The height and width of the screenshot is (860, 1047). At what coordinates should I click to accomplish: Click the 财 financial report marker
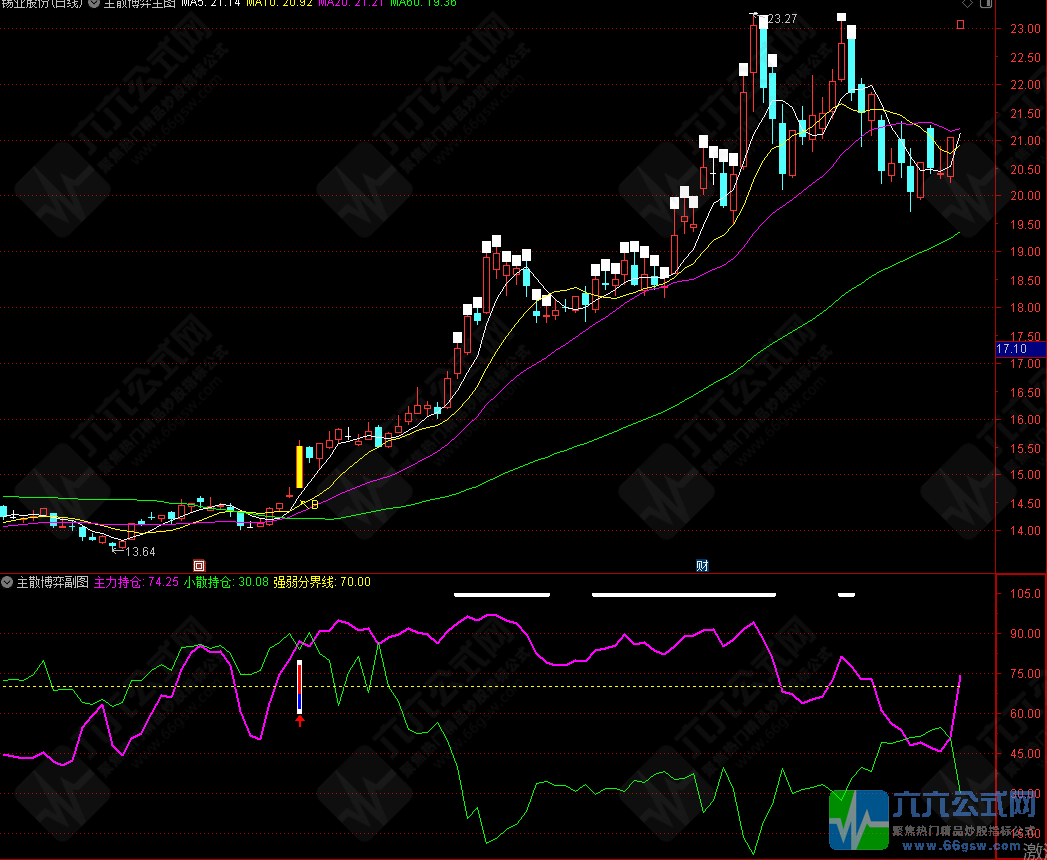point(702,565)
